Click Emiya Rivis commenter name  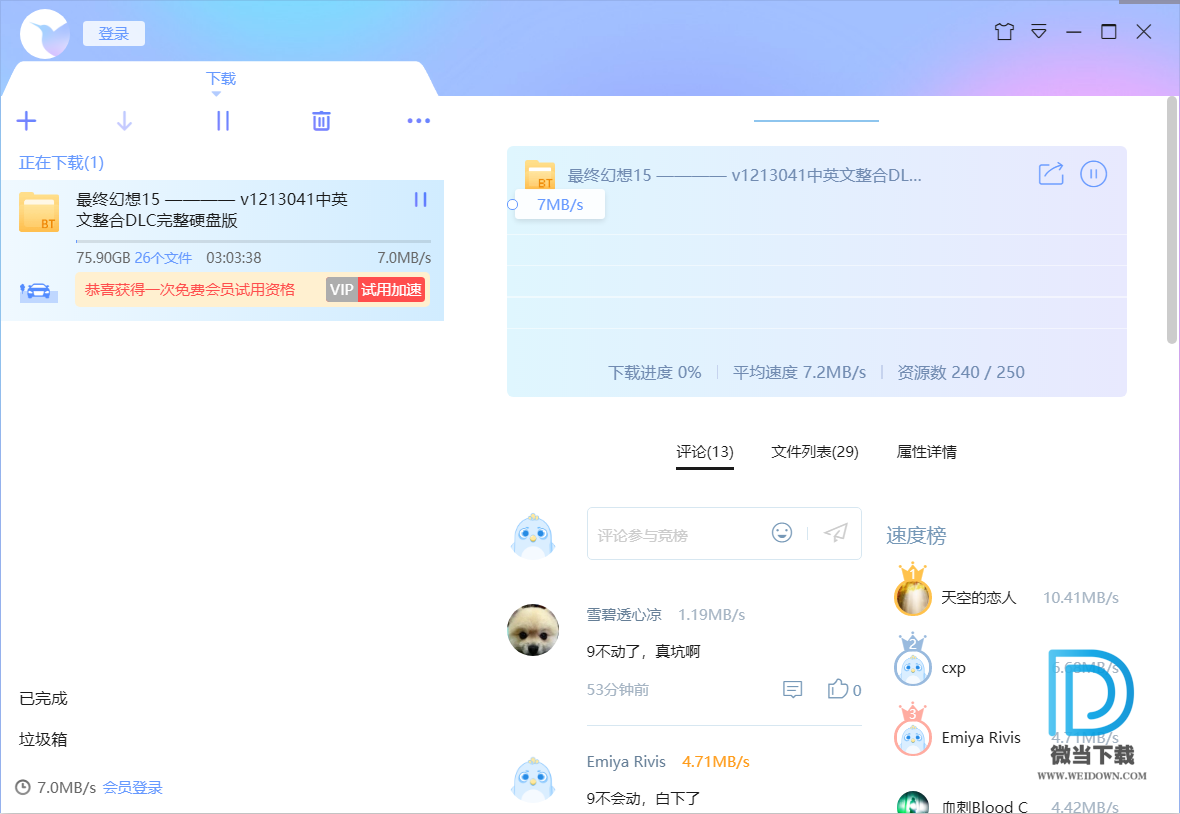point(626,761)
